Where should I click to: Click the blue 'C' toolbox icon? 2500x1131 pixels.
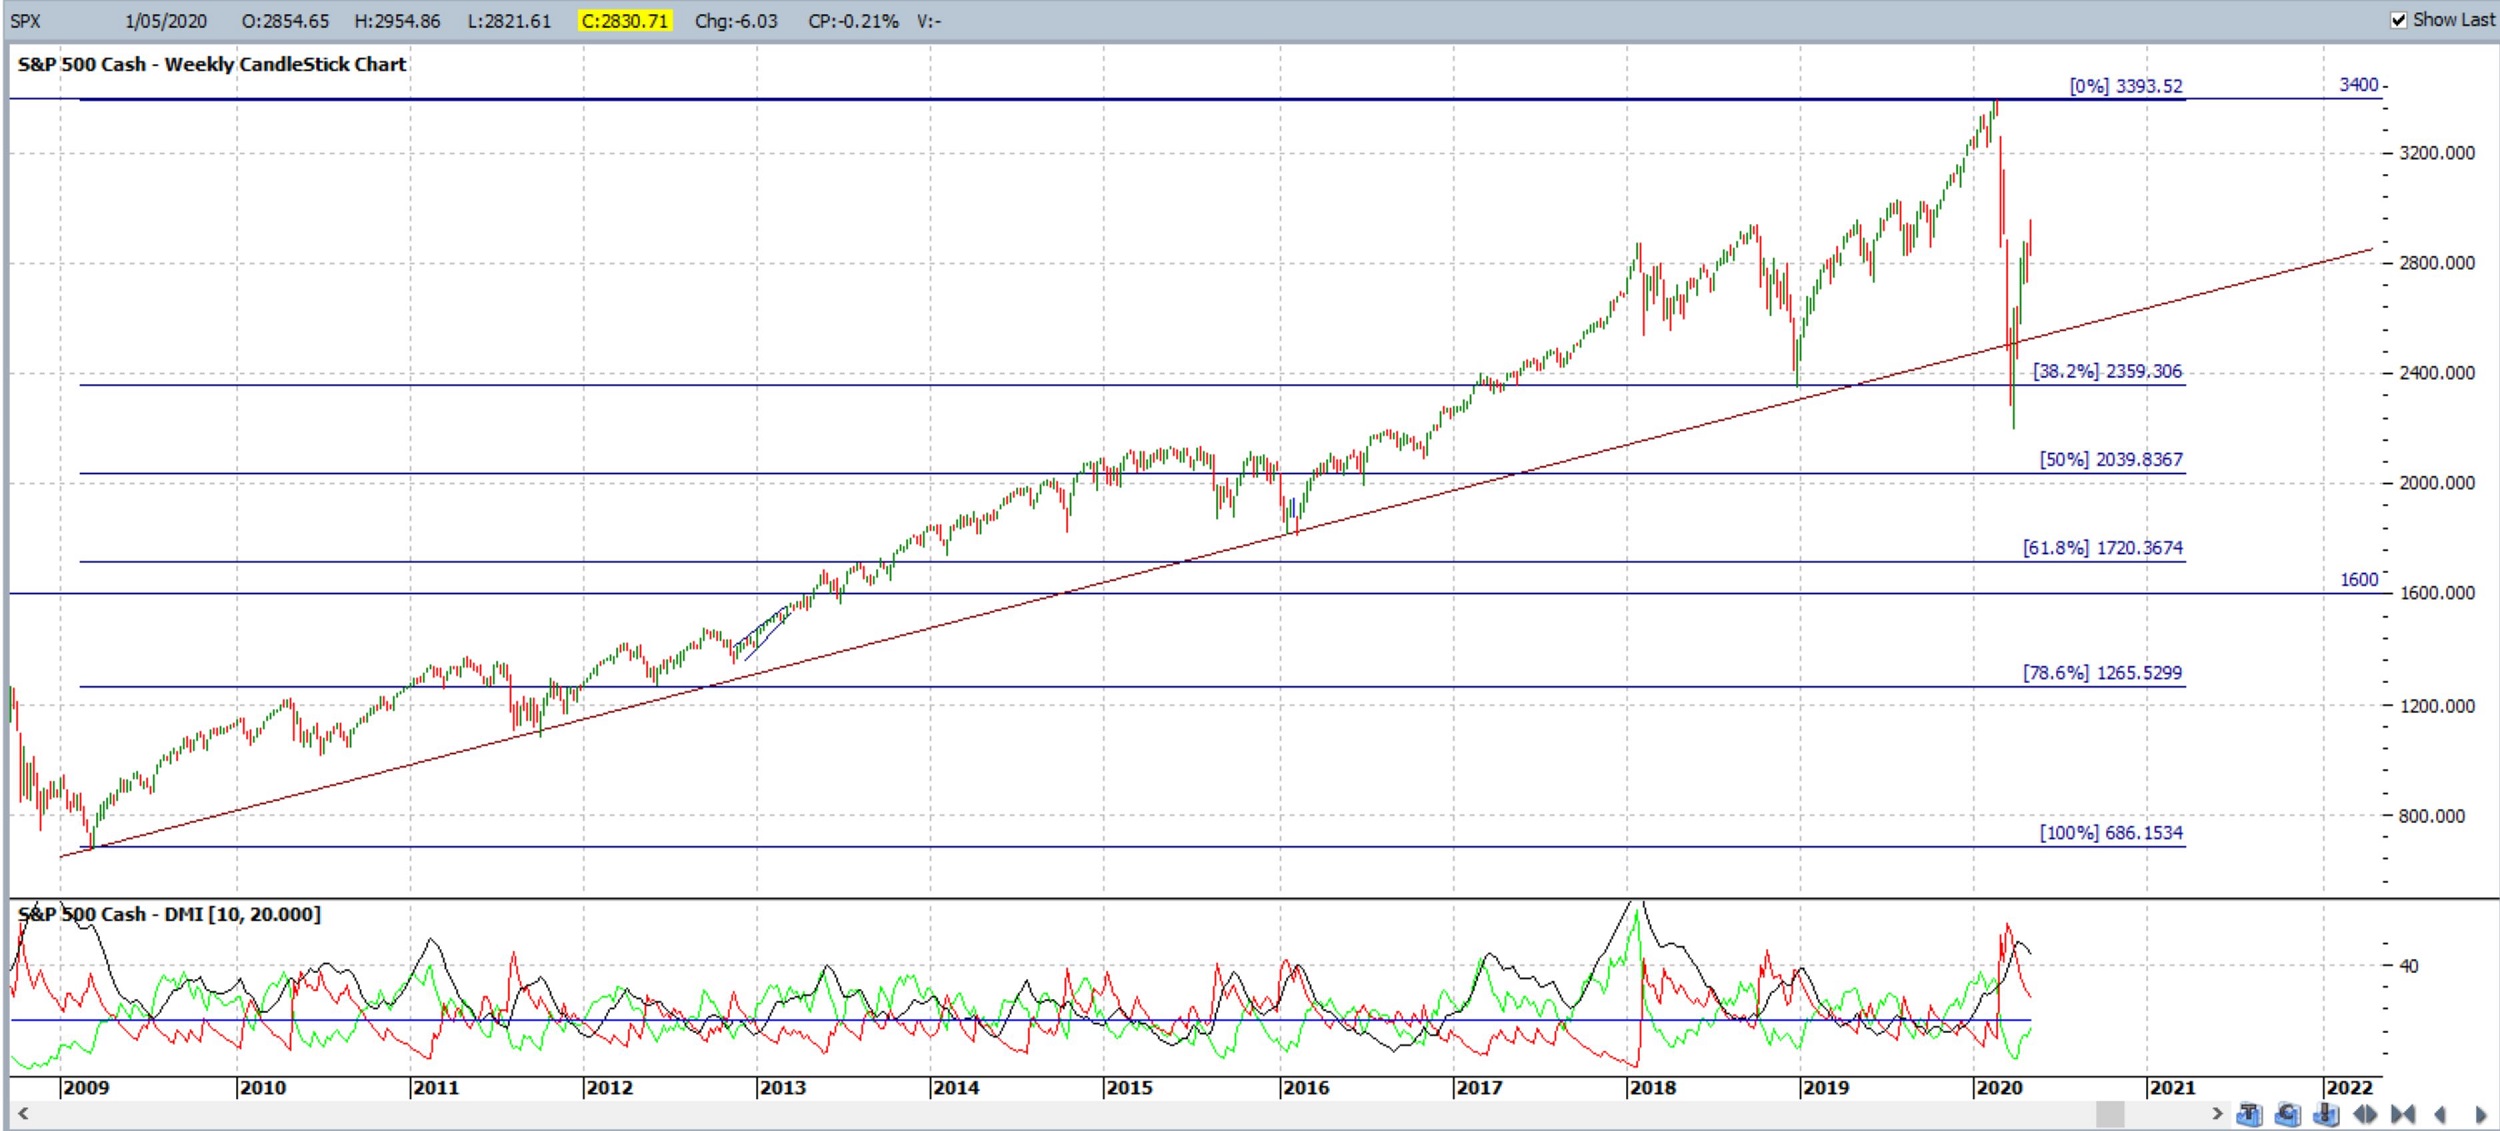(x=2288, y=1114)
